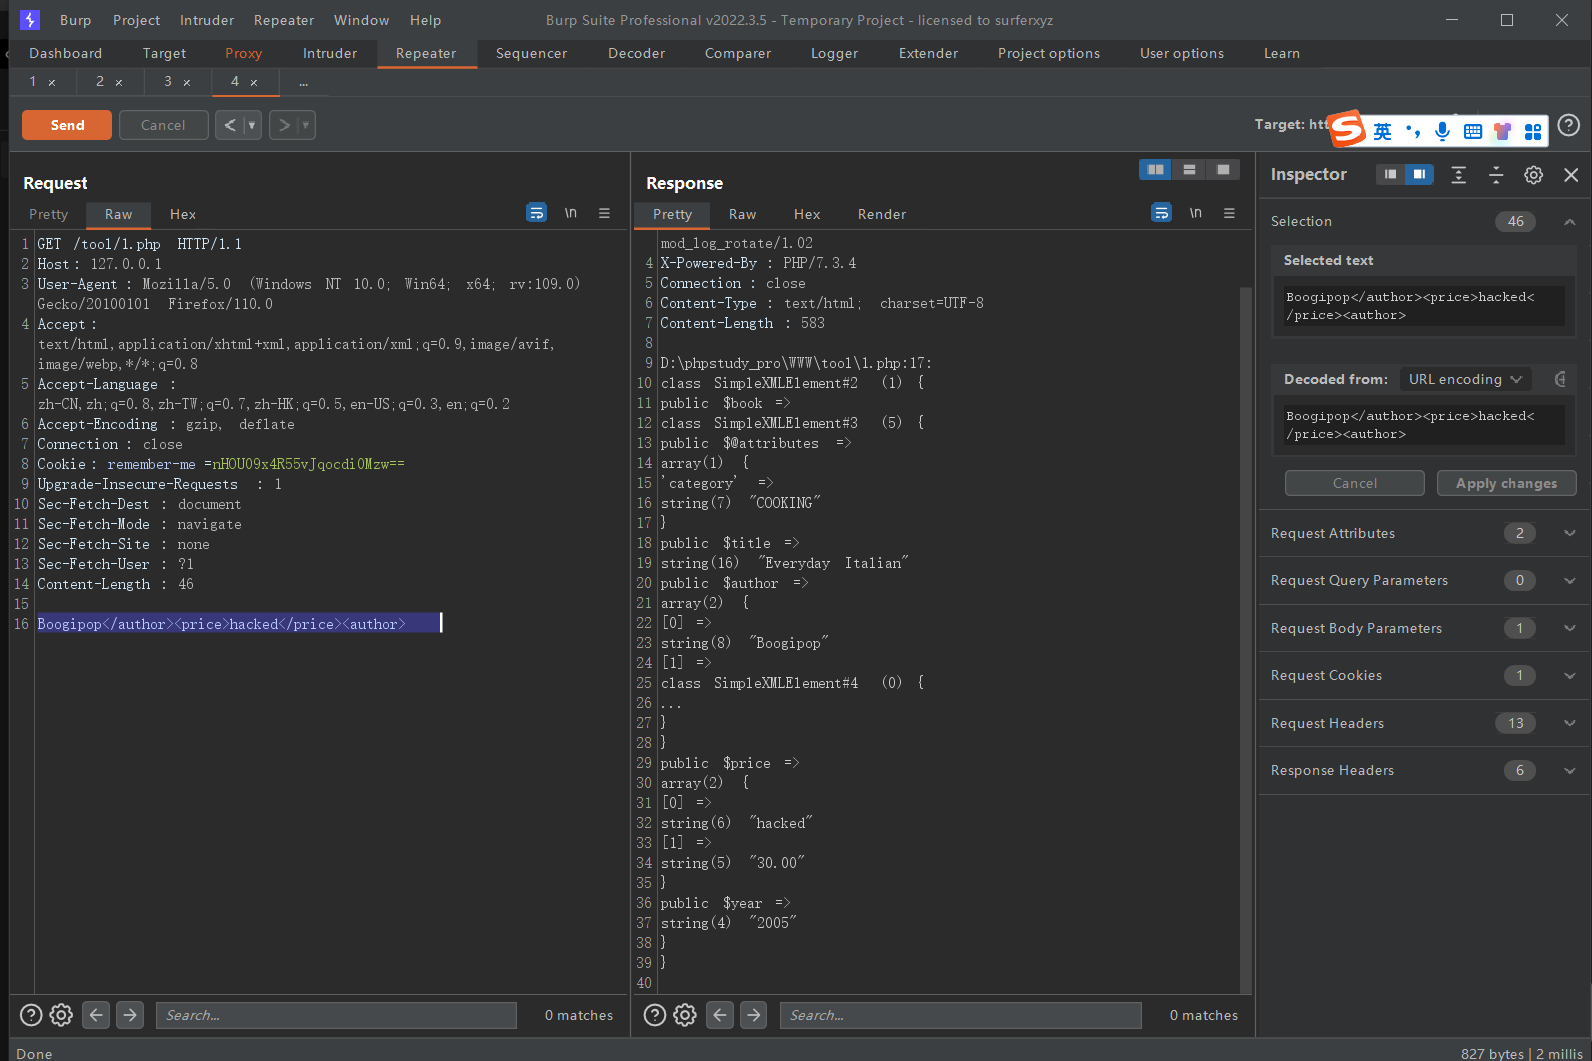Close Repeater tab 3
1592x1061 pixels.
[187, 83]
